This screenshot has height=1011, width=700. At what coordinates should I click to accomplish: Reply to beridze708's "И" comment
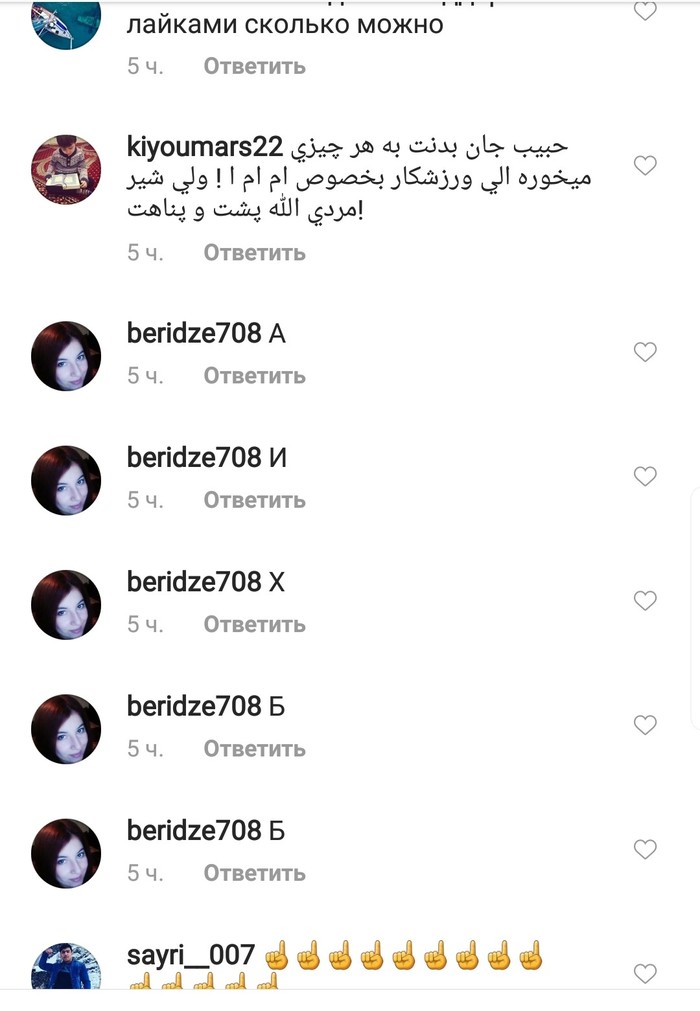tap(255, 500)
